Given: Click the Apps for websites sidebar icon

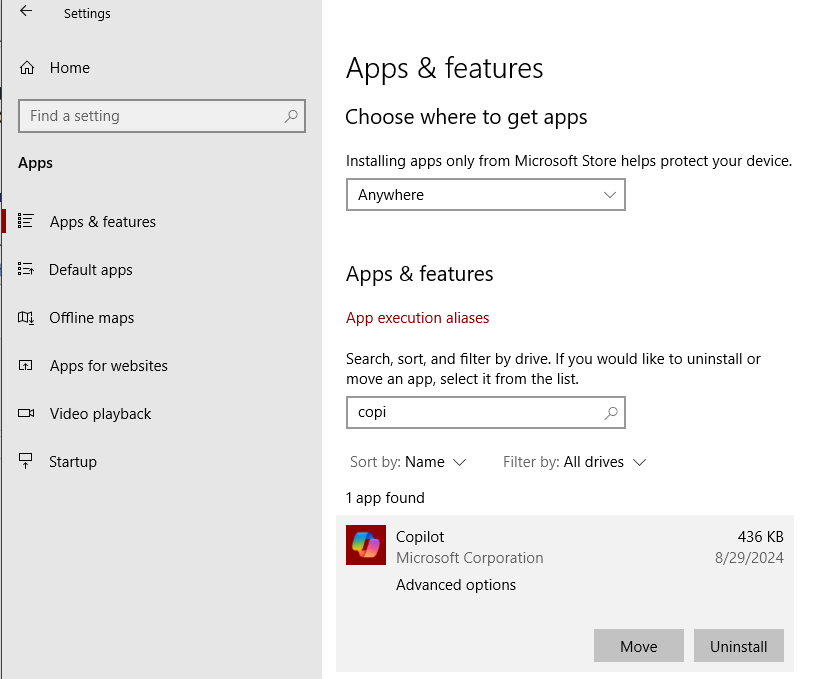Looking at the screenshot, I should tap(26, 365).
